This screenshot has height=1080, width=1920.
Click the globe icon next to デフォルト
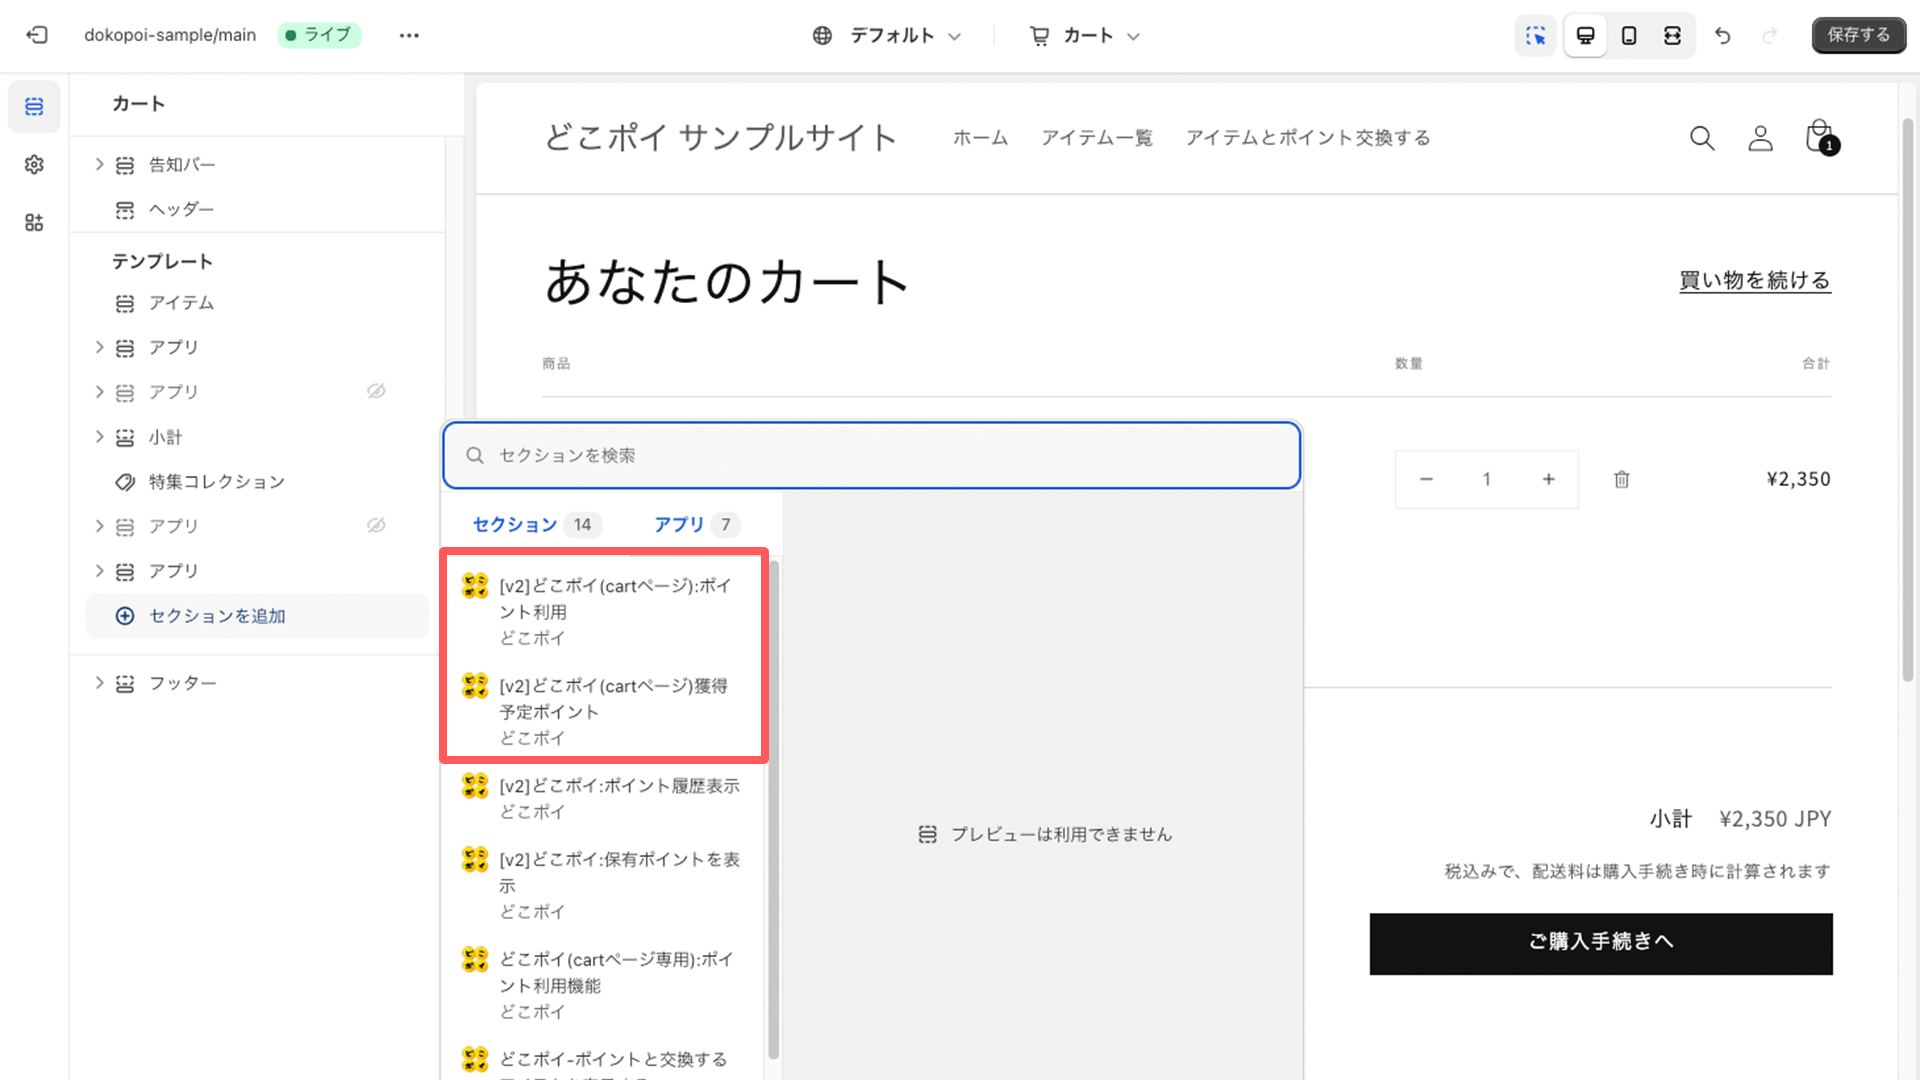point(822,36)
